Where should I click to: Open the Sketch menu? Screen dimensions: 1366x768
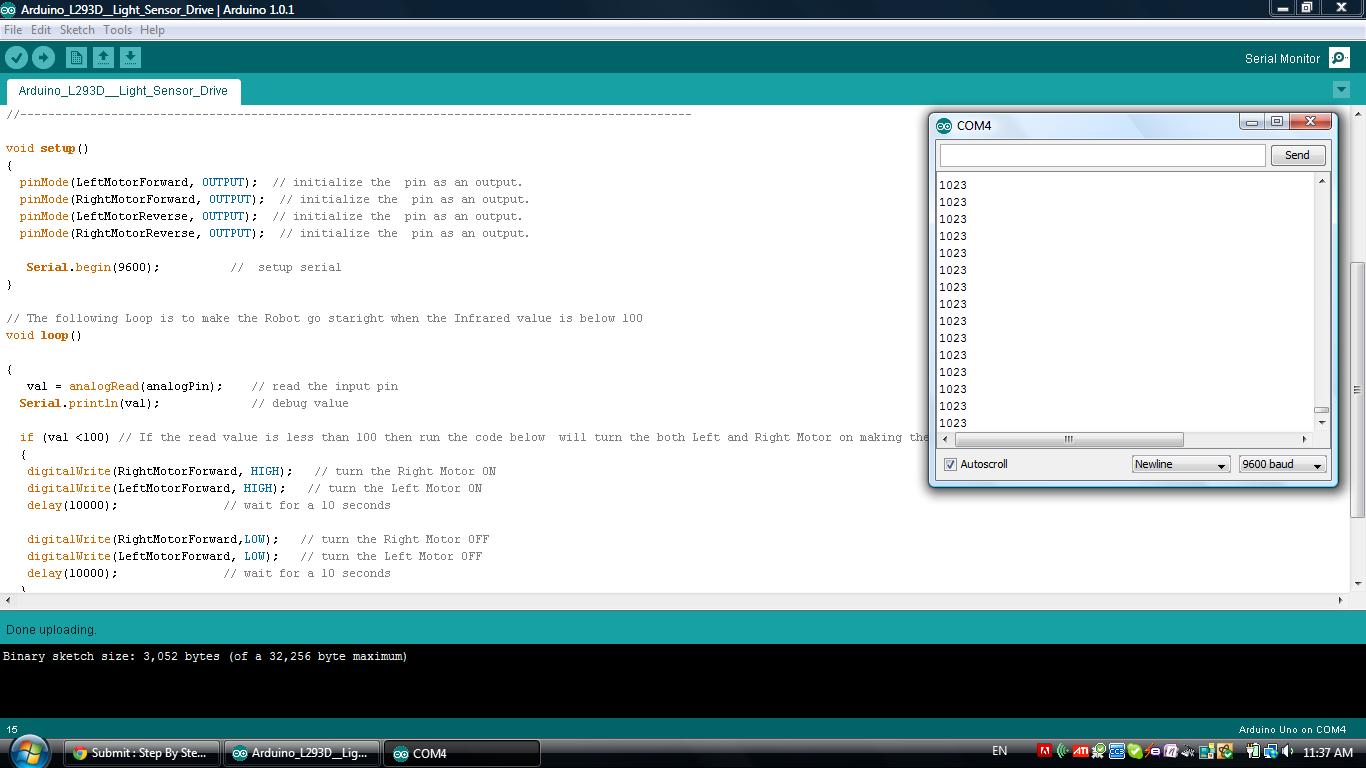click(x=77, y=30)
